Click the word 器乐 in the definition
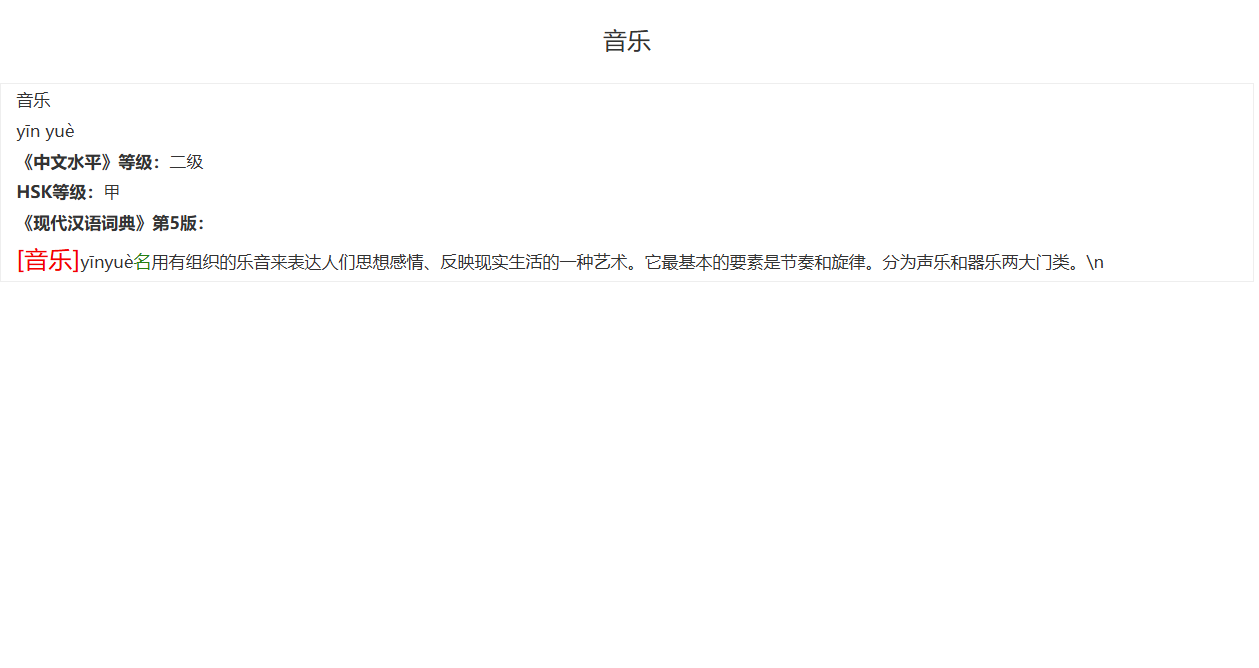 point(984,263)
